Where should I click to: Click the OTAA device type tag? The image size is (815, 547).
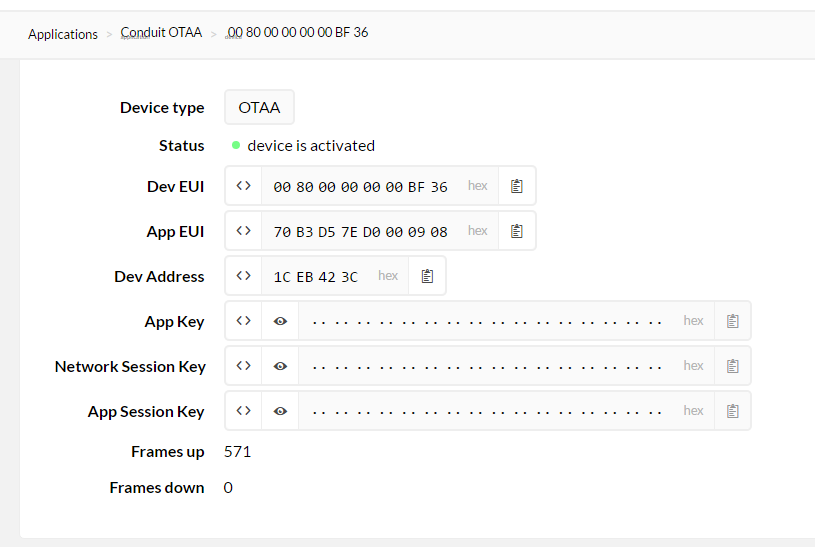(x=259, y=108)
